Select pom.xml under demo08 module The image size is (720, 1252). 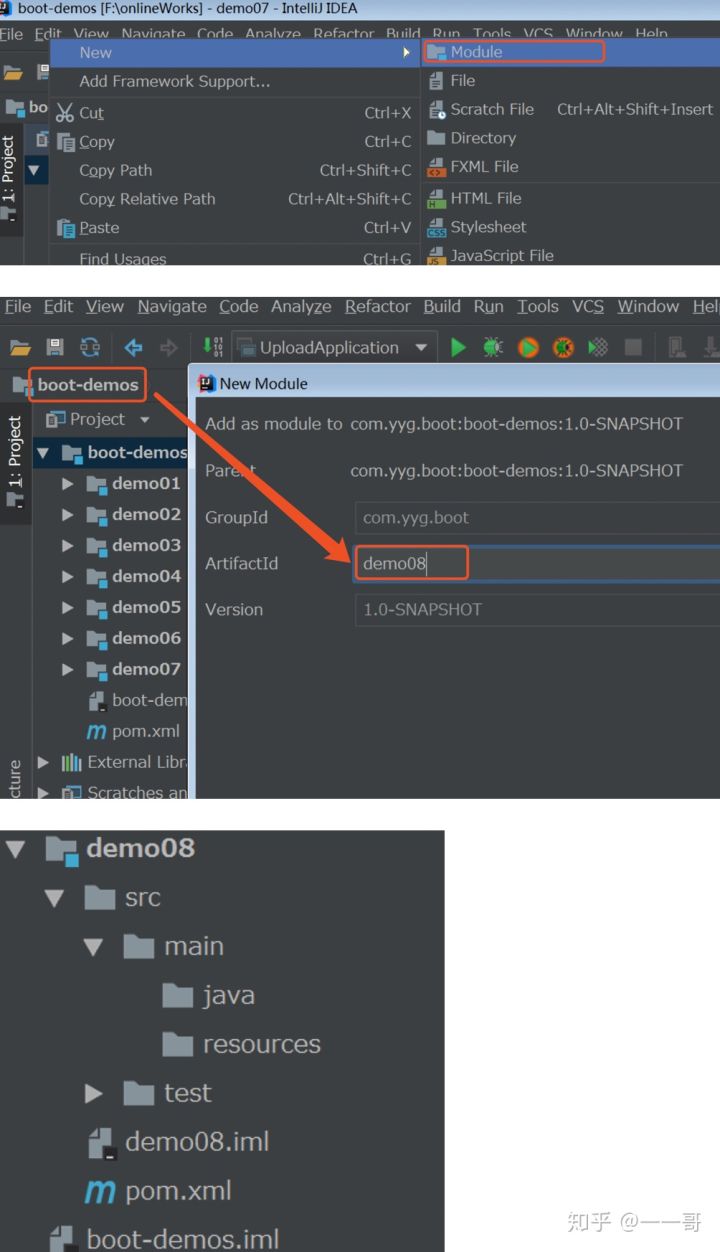click(x=177, y=1190)
